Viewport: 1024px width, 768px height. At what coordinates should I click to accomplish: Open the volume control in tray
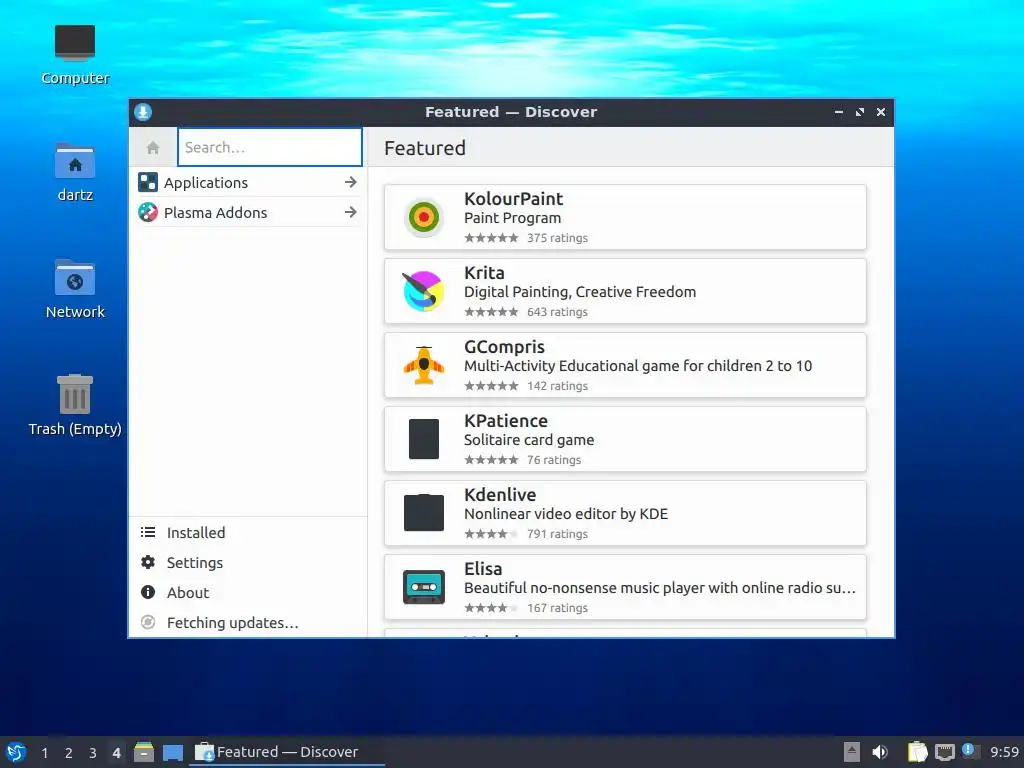pos(880,752)
